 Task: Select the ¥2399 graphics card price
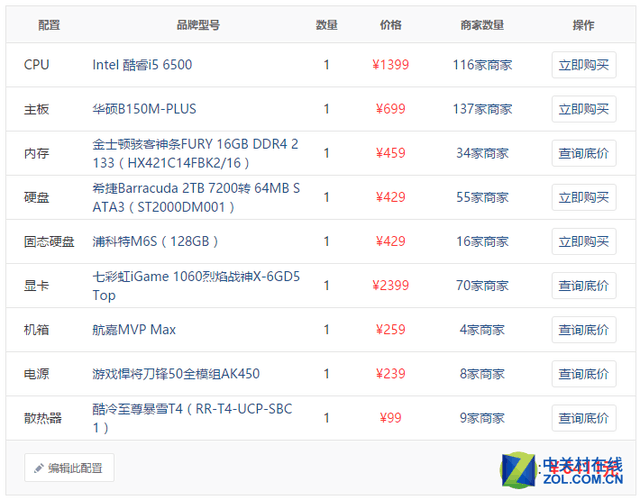point(390,285)
